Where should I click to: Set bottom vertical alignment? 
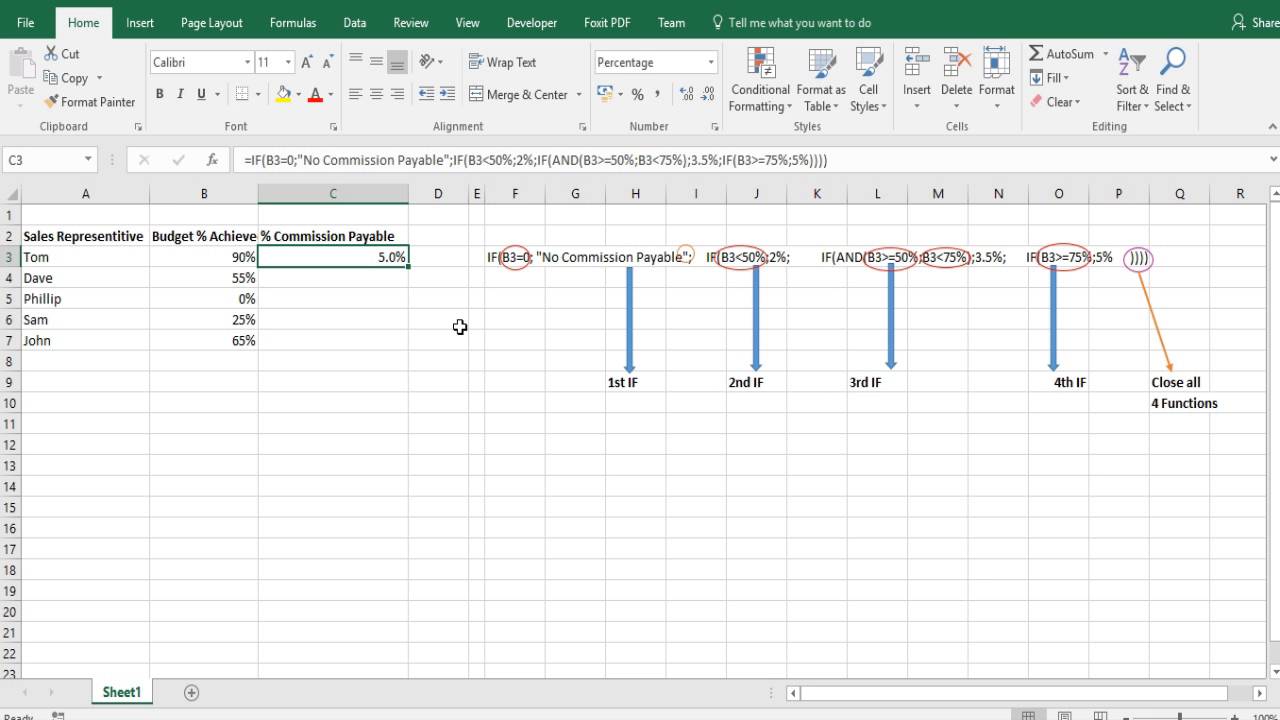[397, 62]
